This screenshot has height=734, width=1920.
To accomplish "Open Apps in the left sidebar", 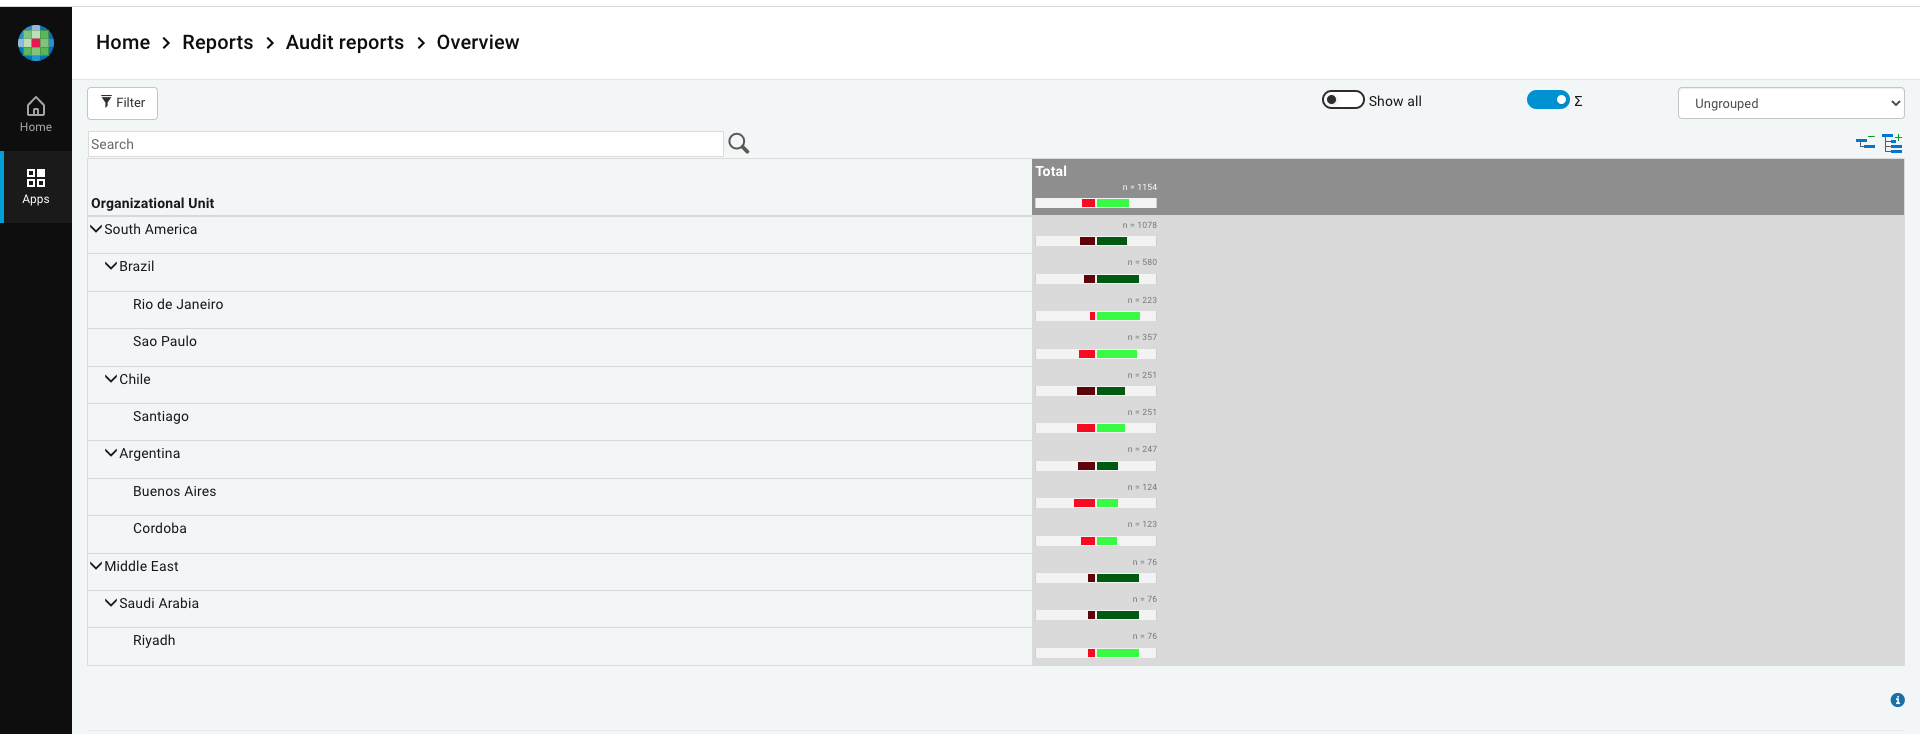I will click(36, 186).
